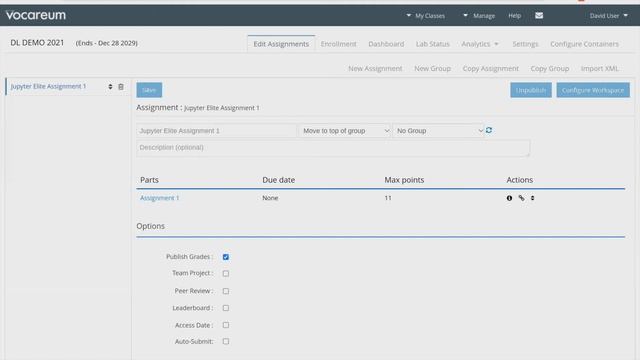Viewport: 640px width, 360px height.
Task: Click the Save button
Action: click(149, 90)
